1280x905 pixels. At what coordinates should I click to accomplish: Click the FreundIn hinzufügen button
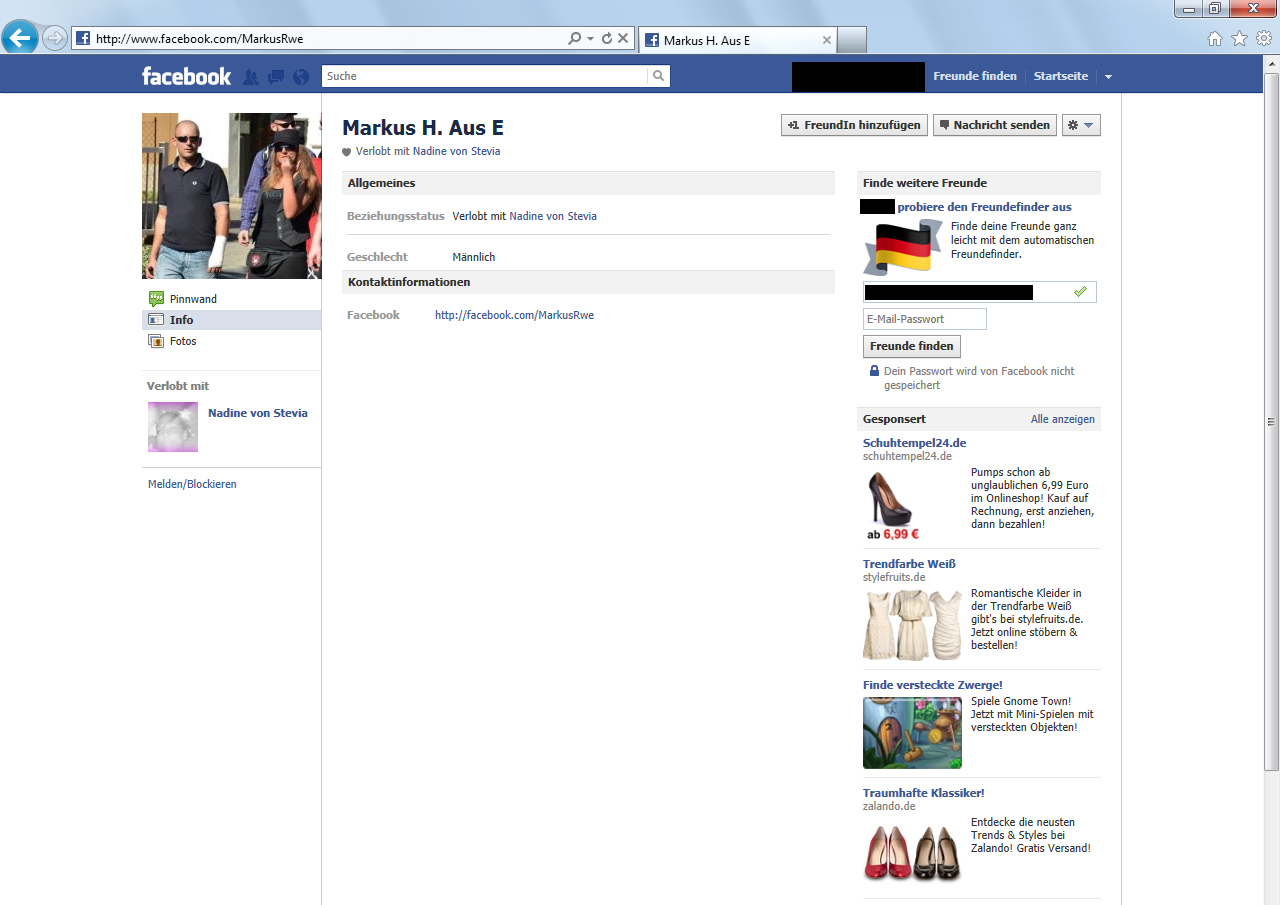854,125
